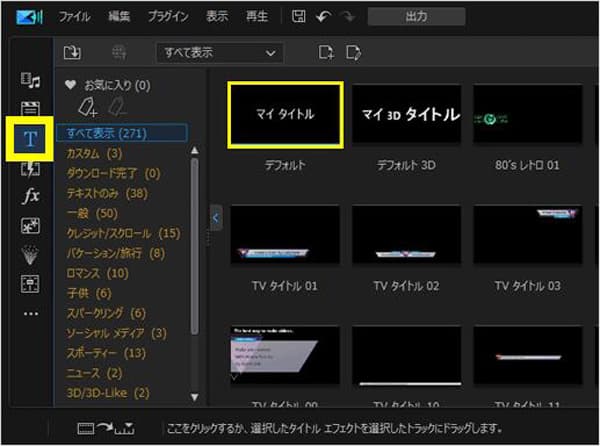Screen dimensions: 600x446
Task: Collapse the tag panel with the left chevron
Action: (x=216, y=218)
